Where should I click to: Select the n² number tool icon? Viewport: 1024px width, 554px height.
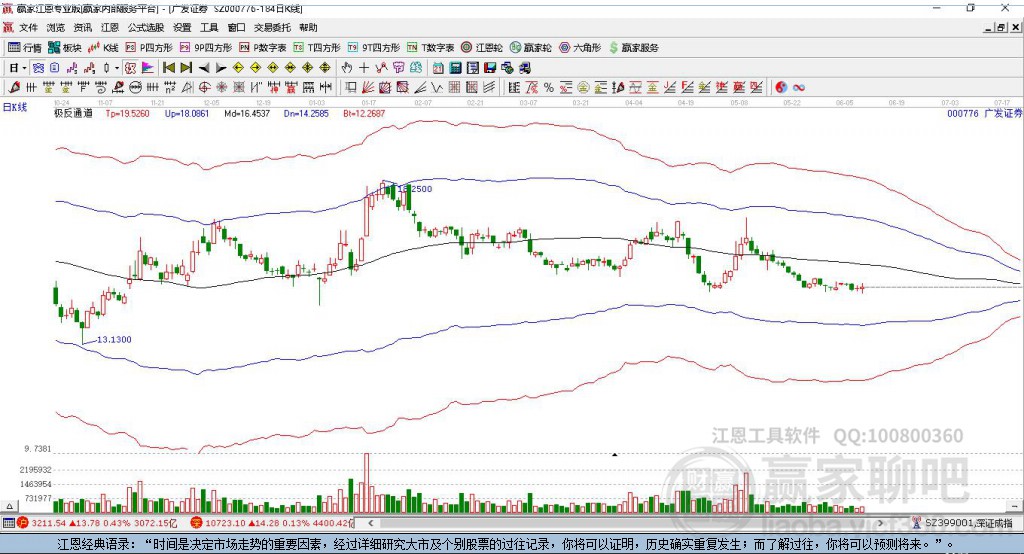click(x=170, y=87)
